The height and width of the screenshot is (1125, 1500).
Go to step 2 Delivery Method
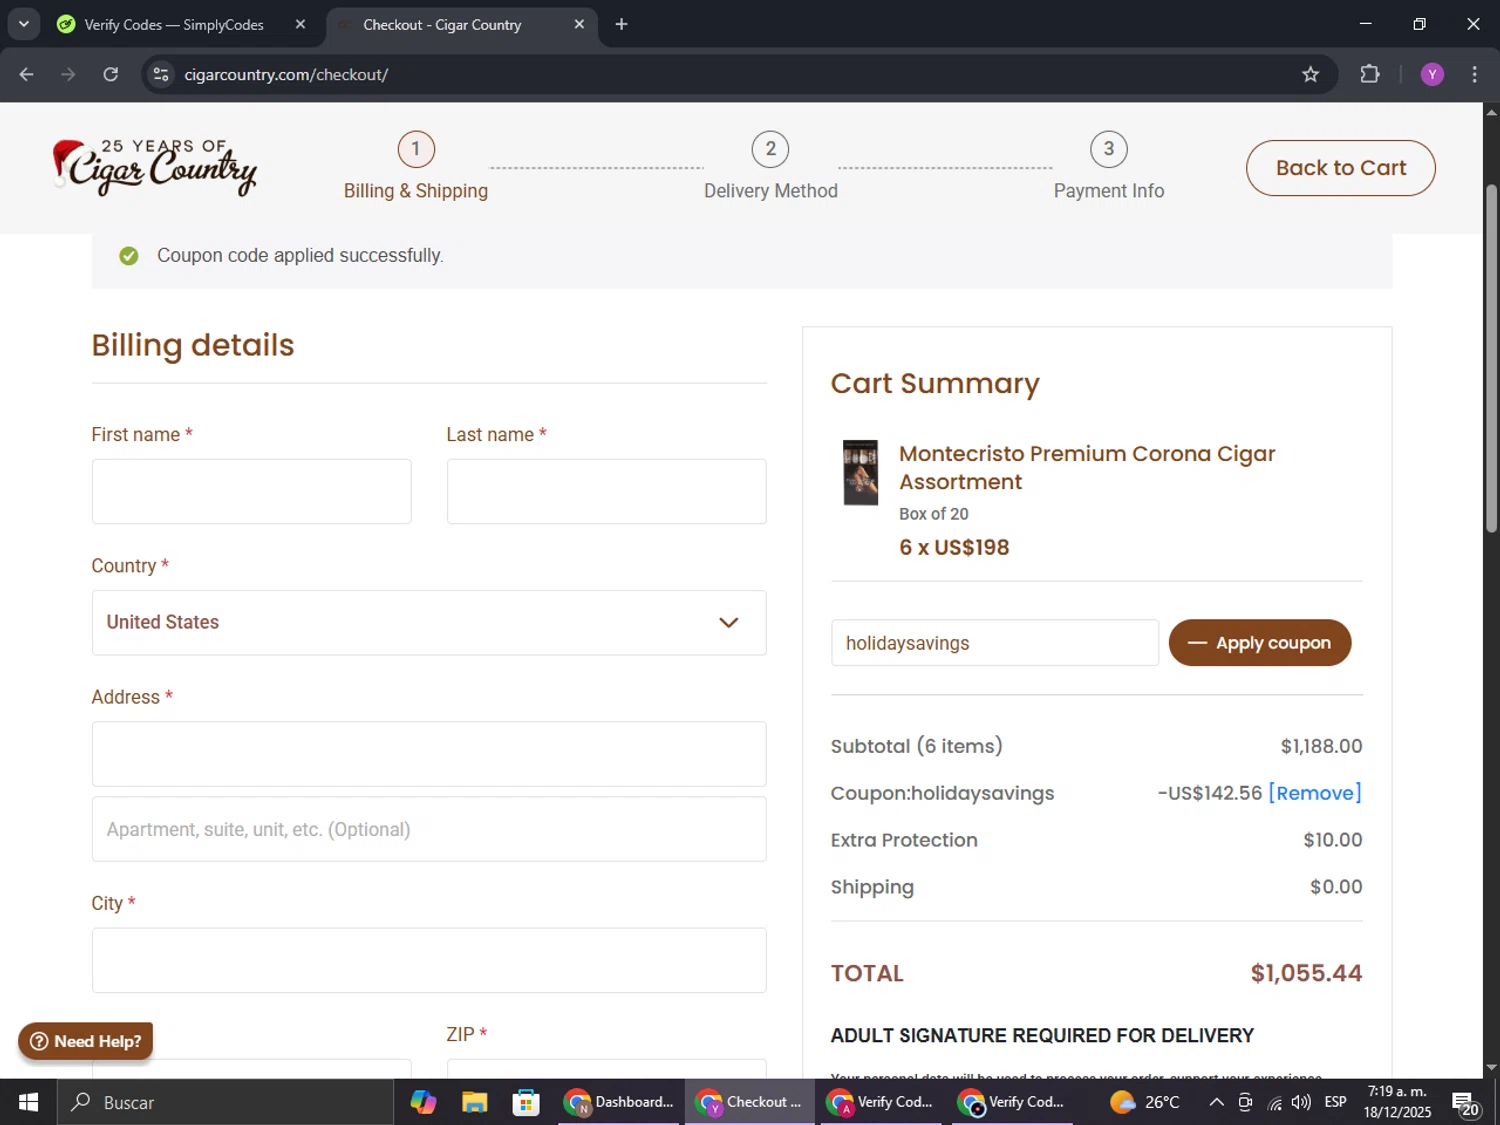pos(770,166)
